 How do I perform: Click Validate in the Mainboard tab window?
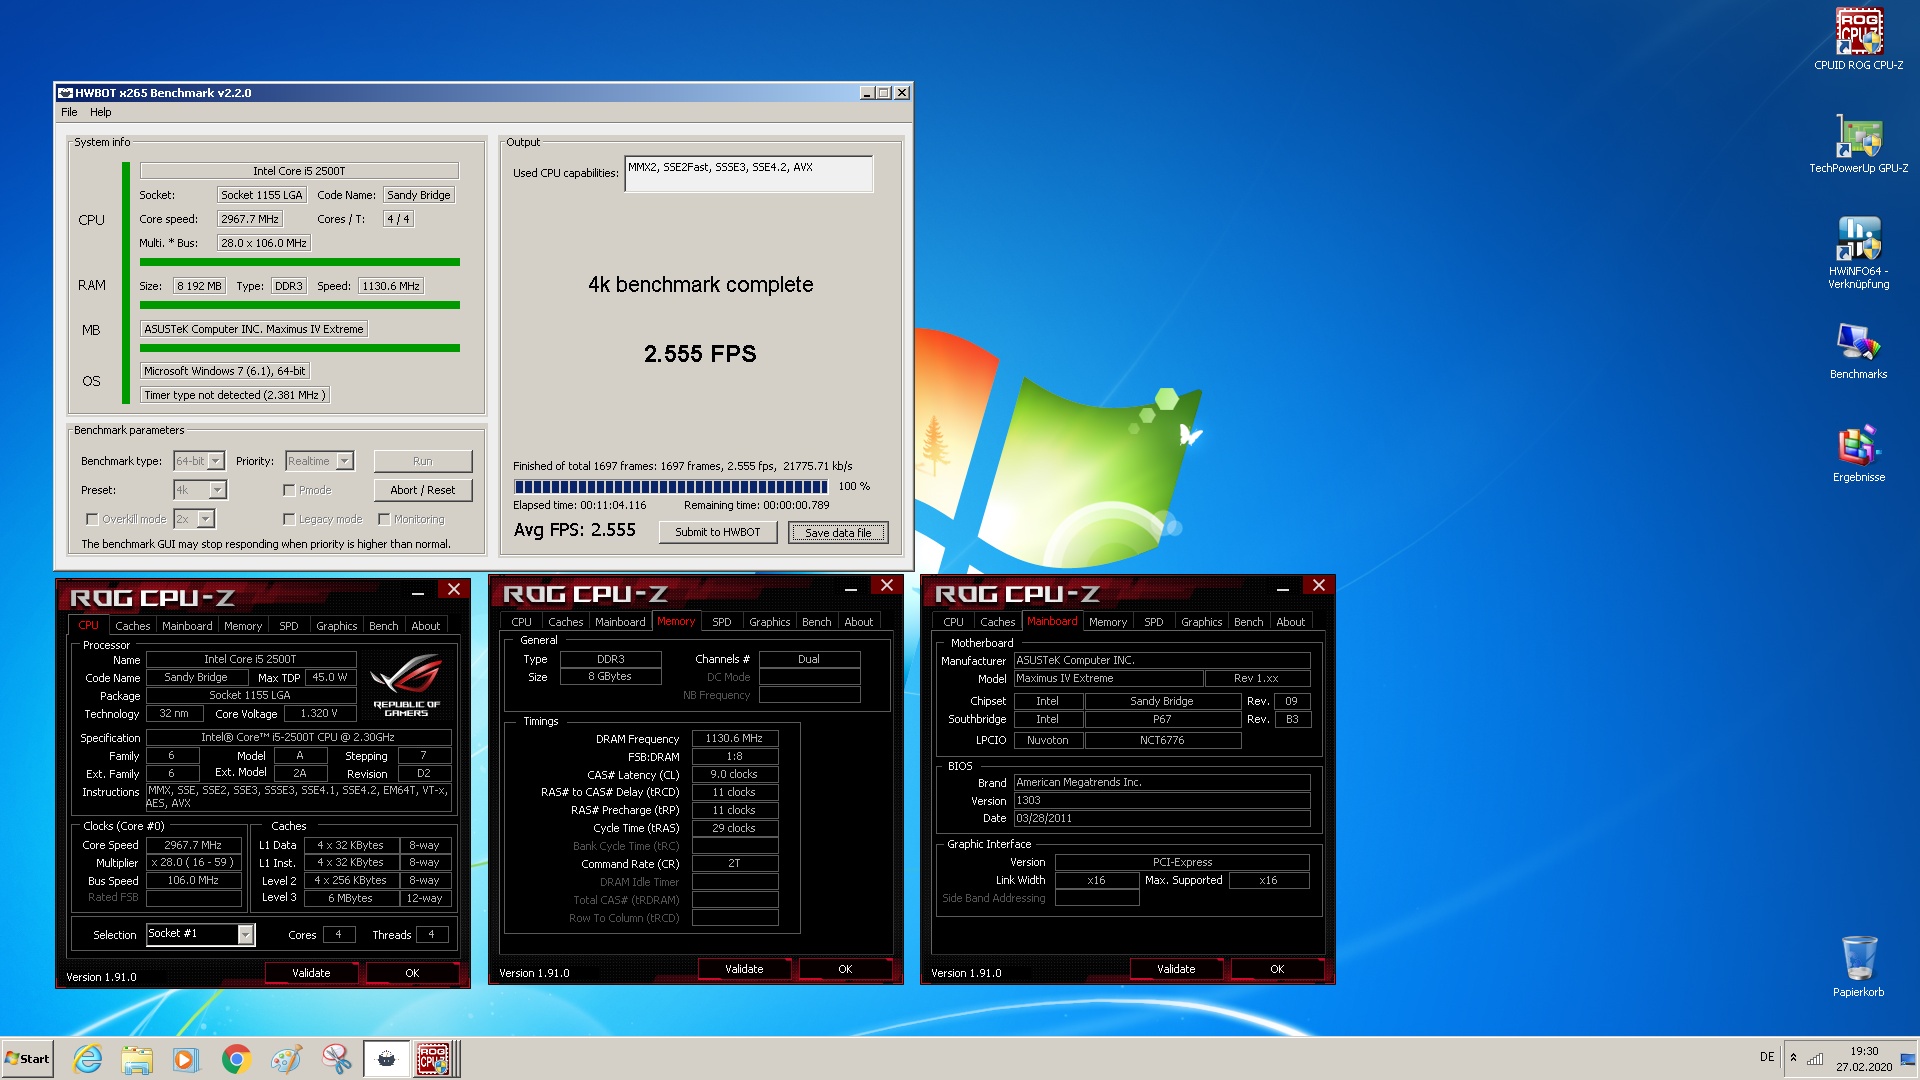point(1176,969)
